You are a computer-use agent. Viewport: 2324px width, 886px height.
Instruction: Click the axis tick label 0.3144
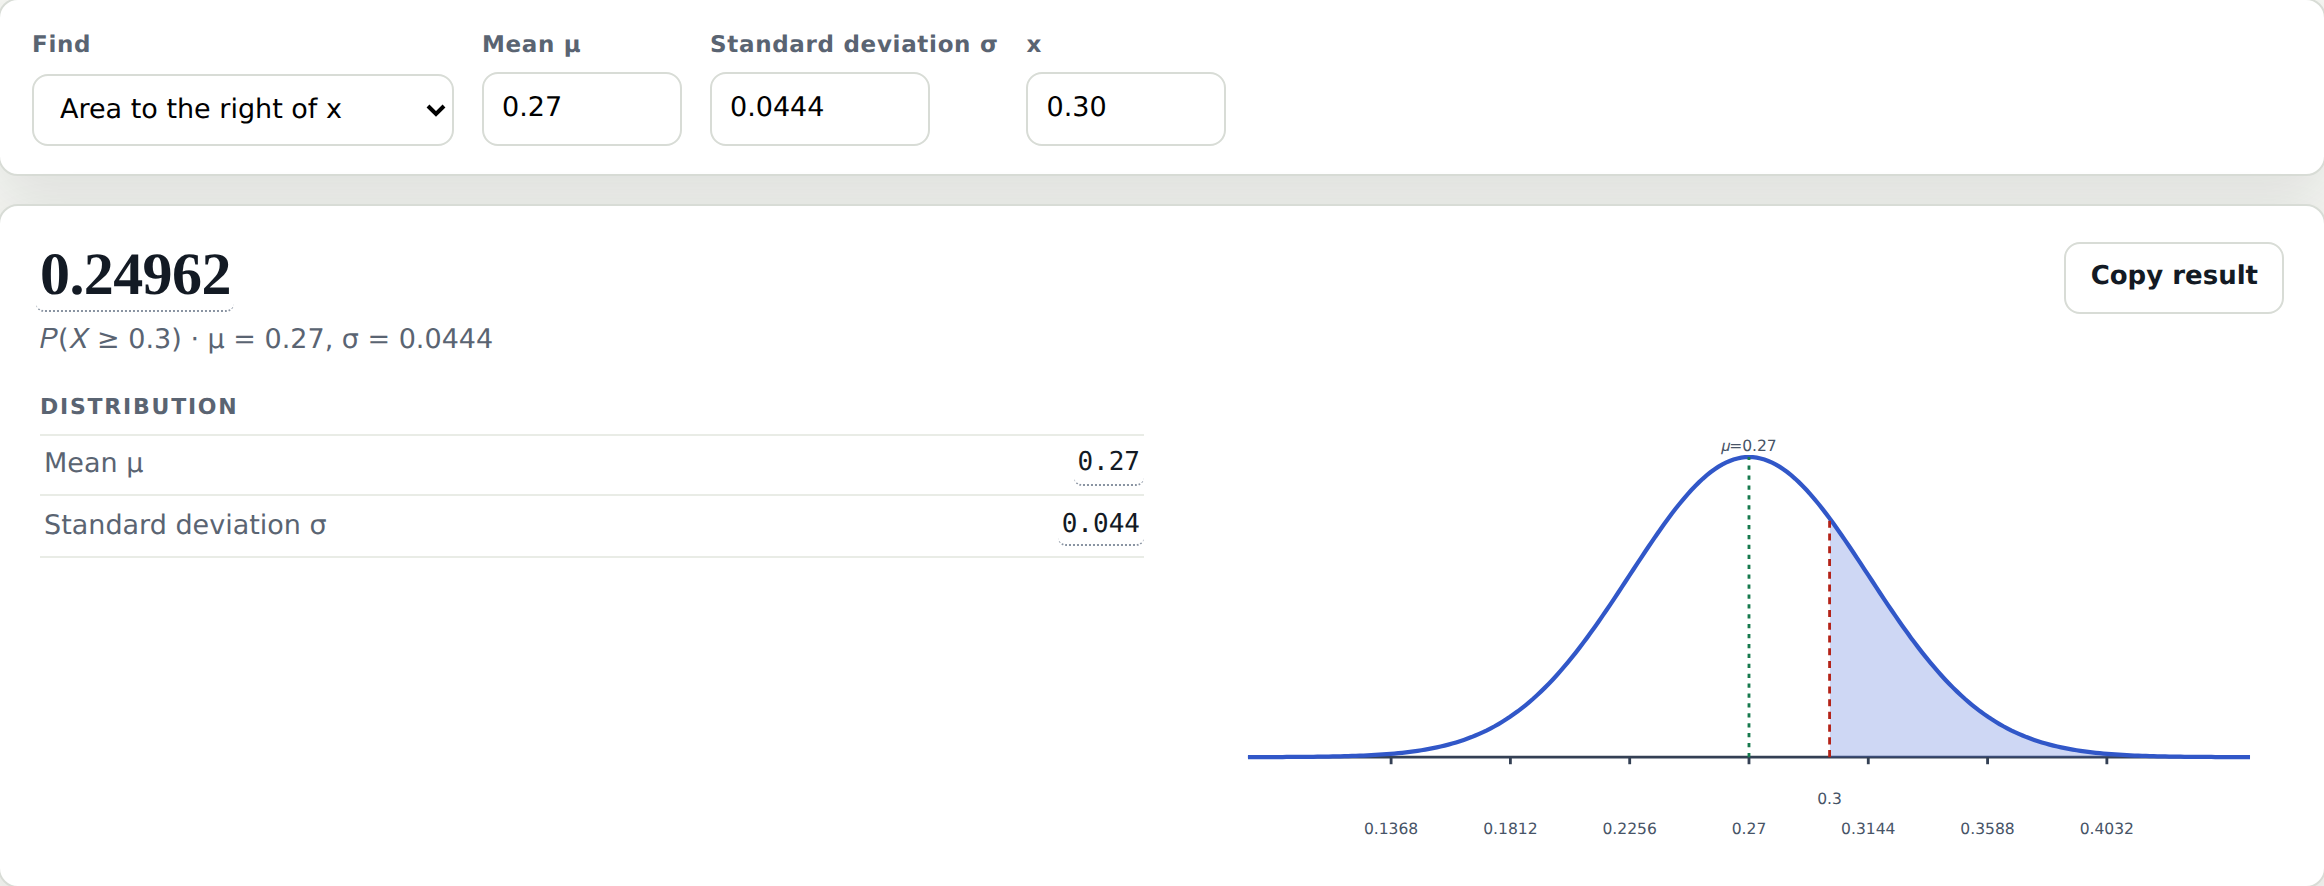tap(1868, 828)
